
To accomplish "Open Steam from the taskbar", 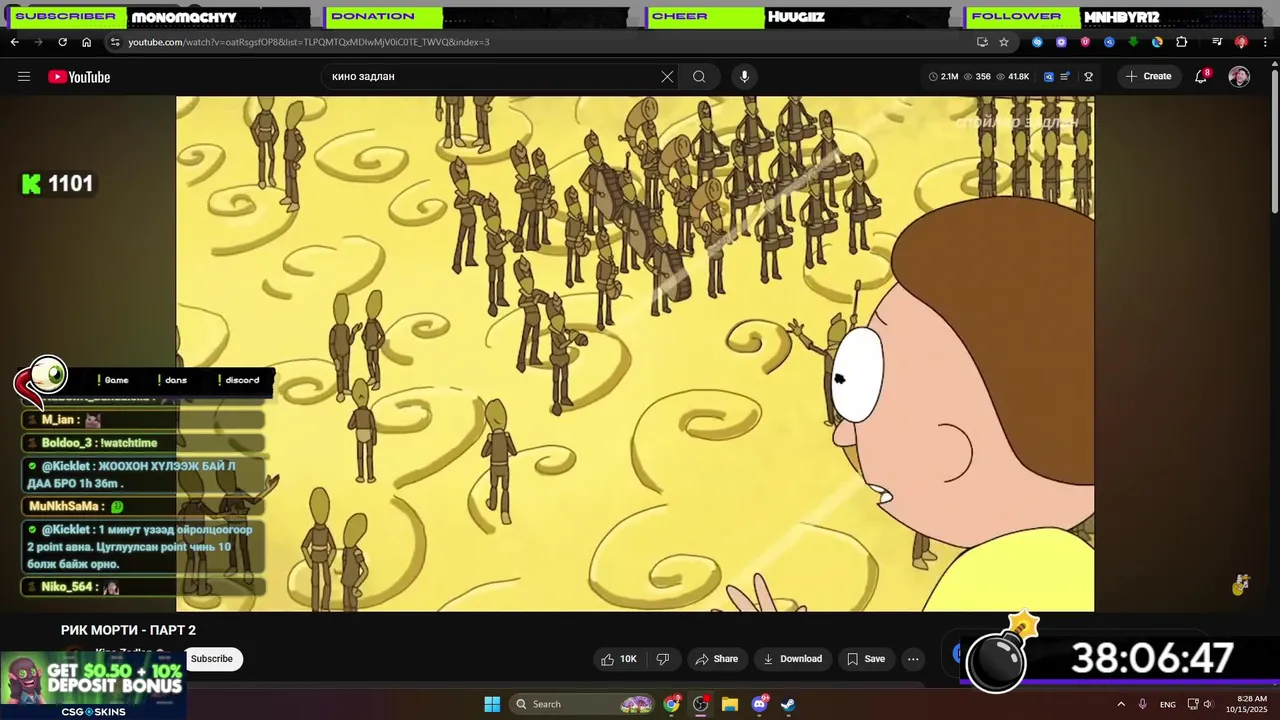I will click(x=788, y=704).
